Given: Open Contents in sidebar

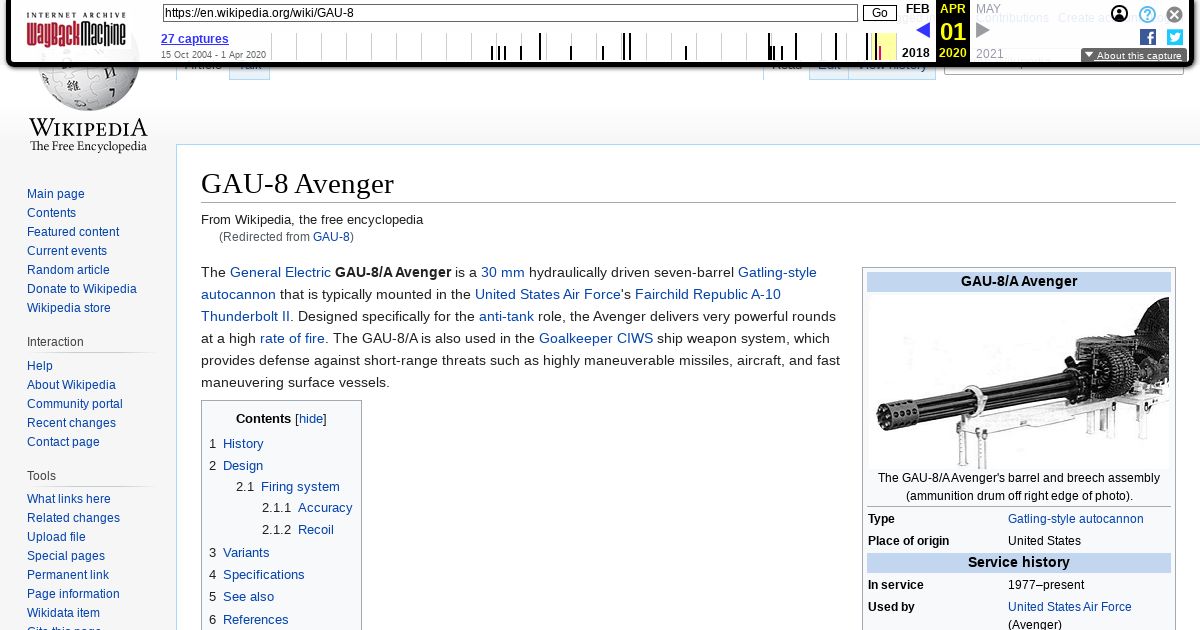Looking at the screenshot, I should pos(51,213).
